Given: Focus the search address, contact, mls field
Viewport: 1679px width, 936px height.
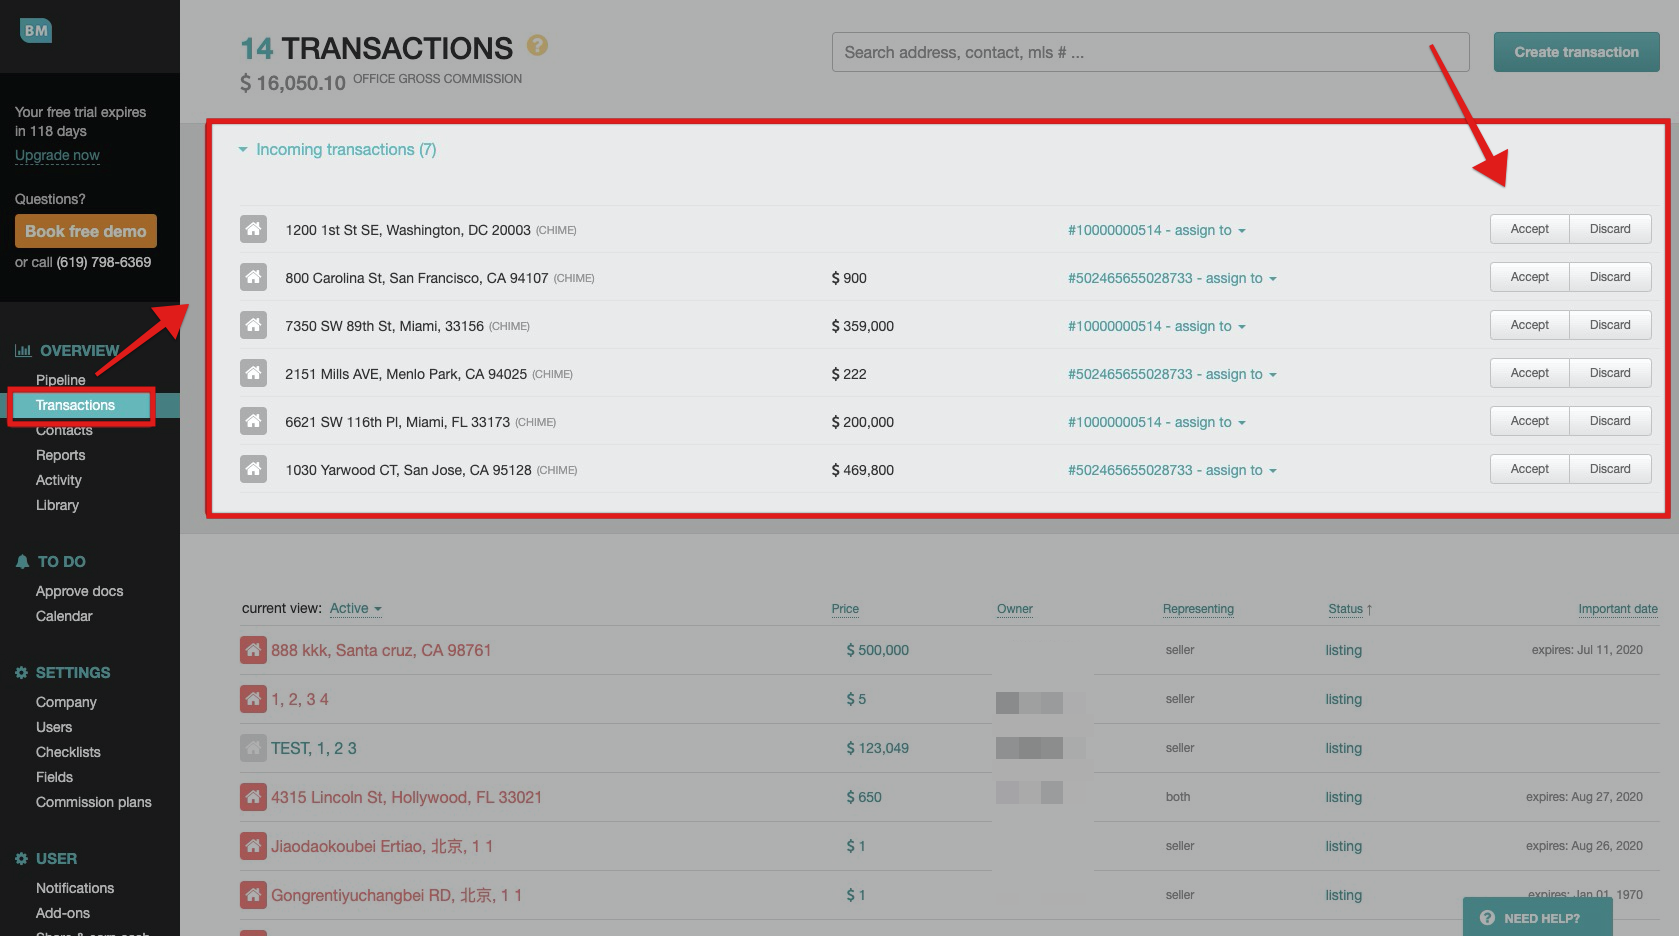Looking at the screenshot, I should click(1150, 52).
